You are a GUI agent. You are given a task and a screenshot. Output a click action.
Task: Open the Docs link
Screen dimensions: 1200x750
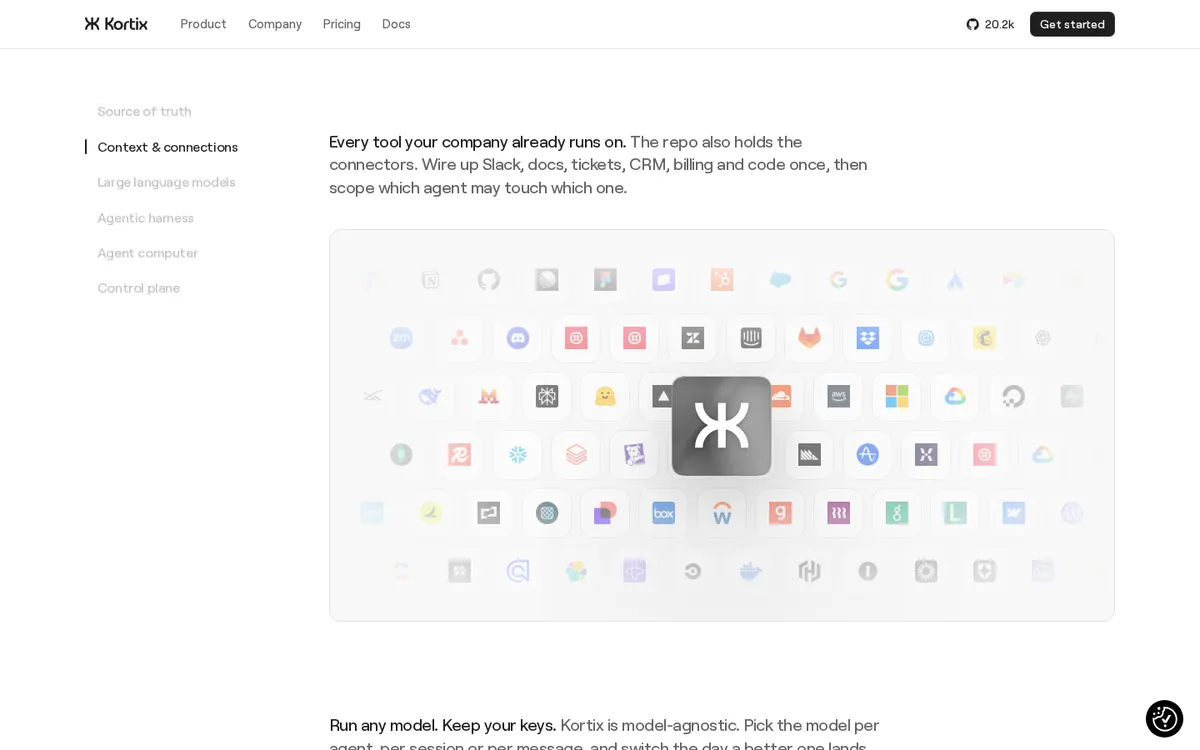coord(396,24)
